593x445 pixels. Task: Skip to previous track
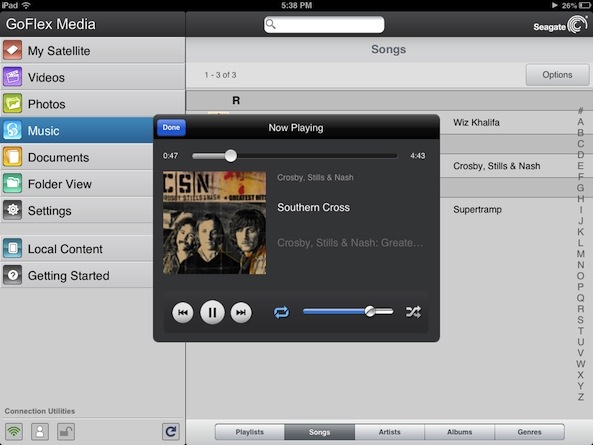[x=183, y=312]
